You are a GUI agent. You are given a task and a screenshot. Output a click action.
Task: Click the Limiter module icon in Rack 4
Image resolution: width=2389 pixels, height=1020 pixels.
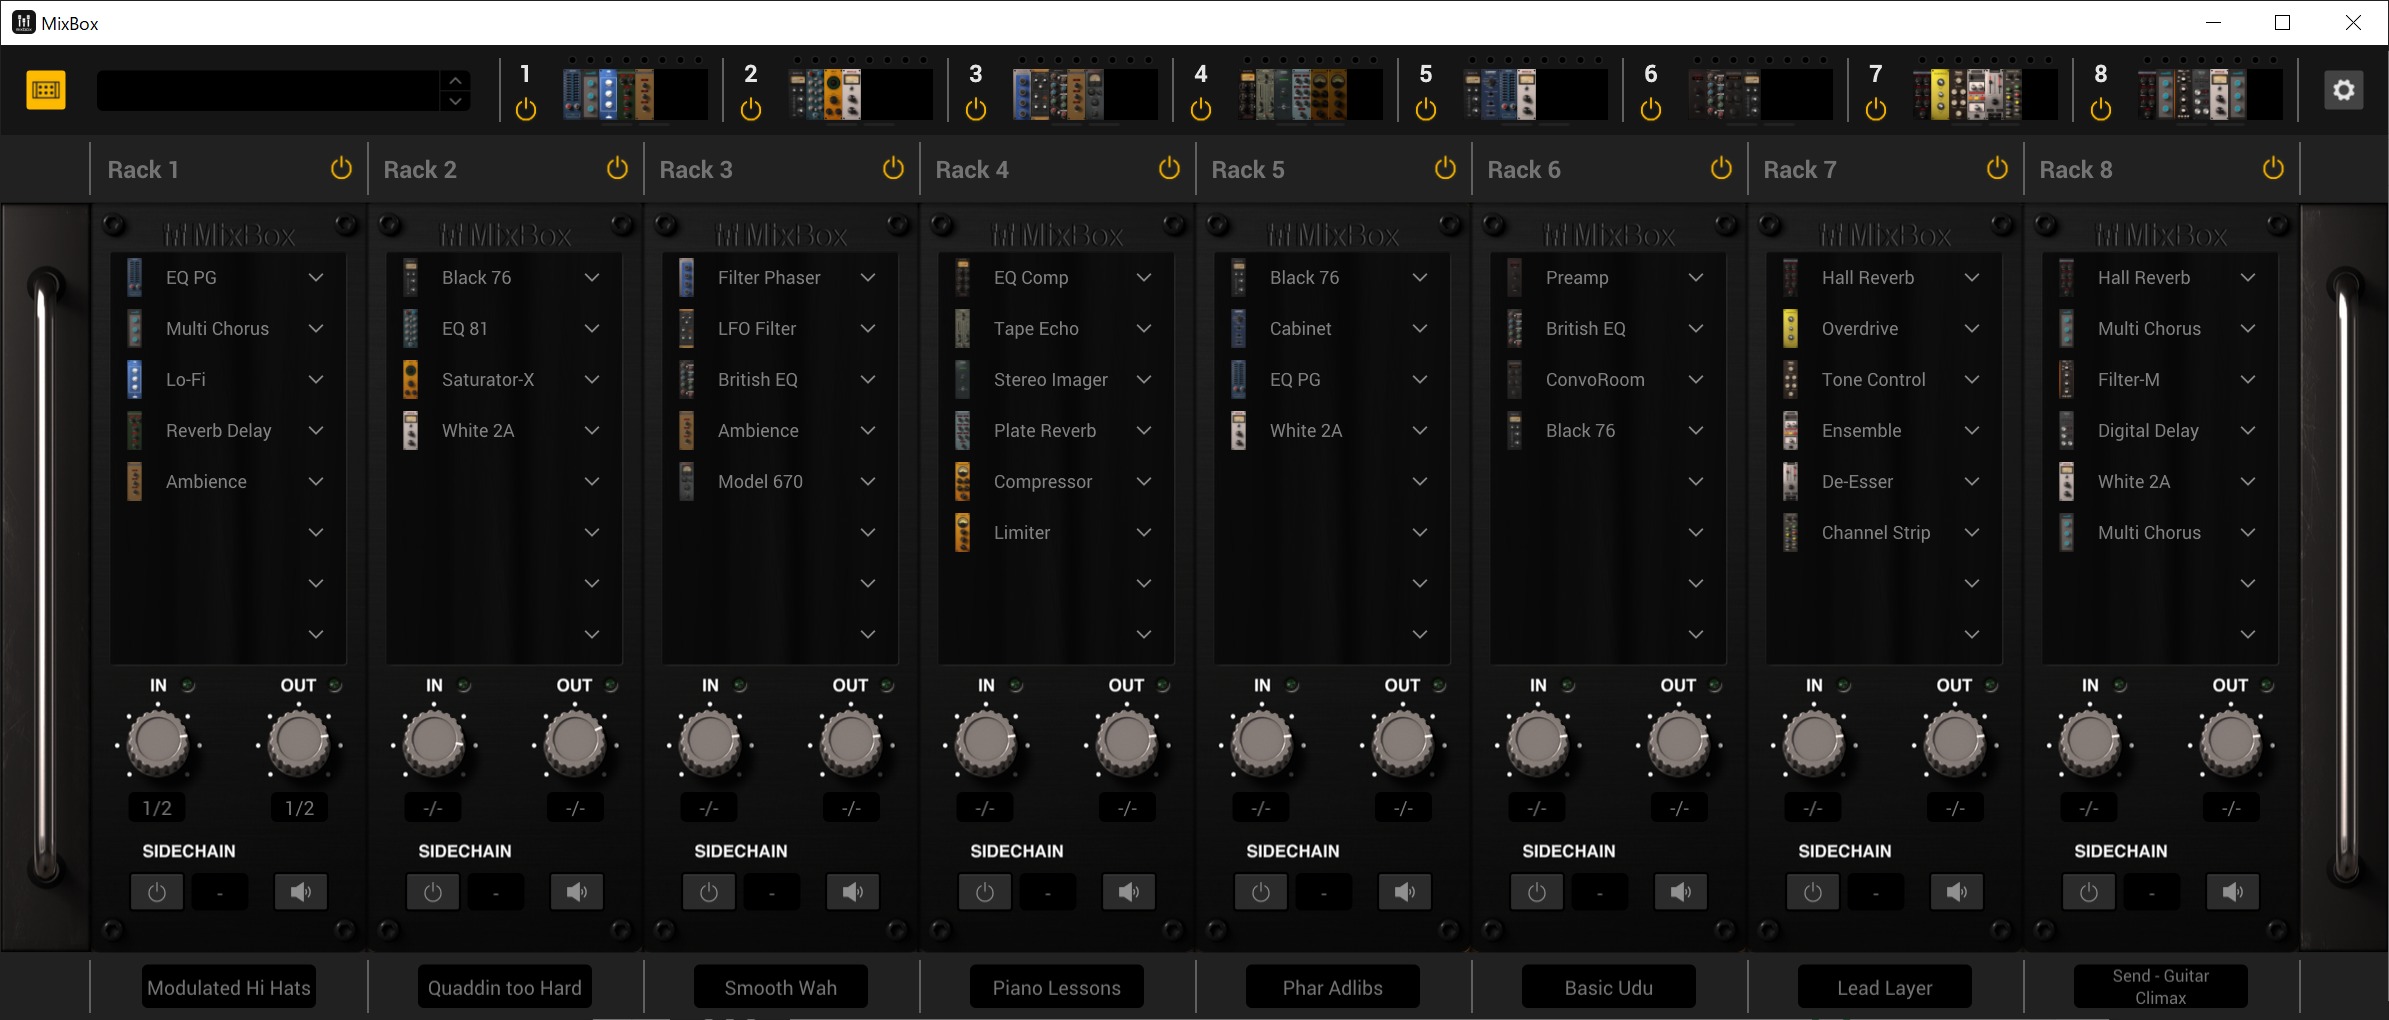(x=962, y=532)
